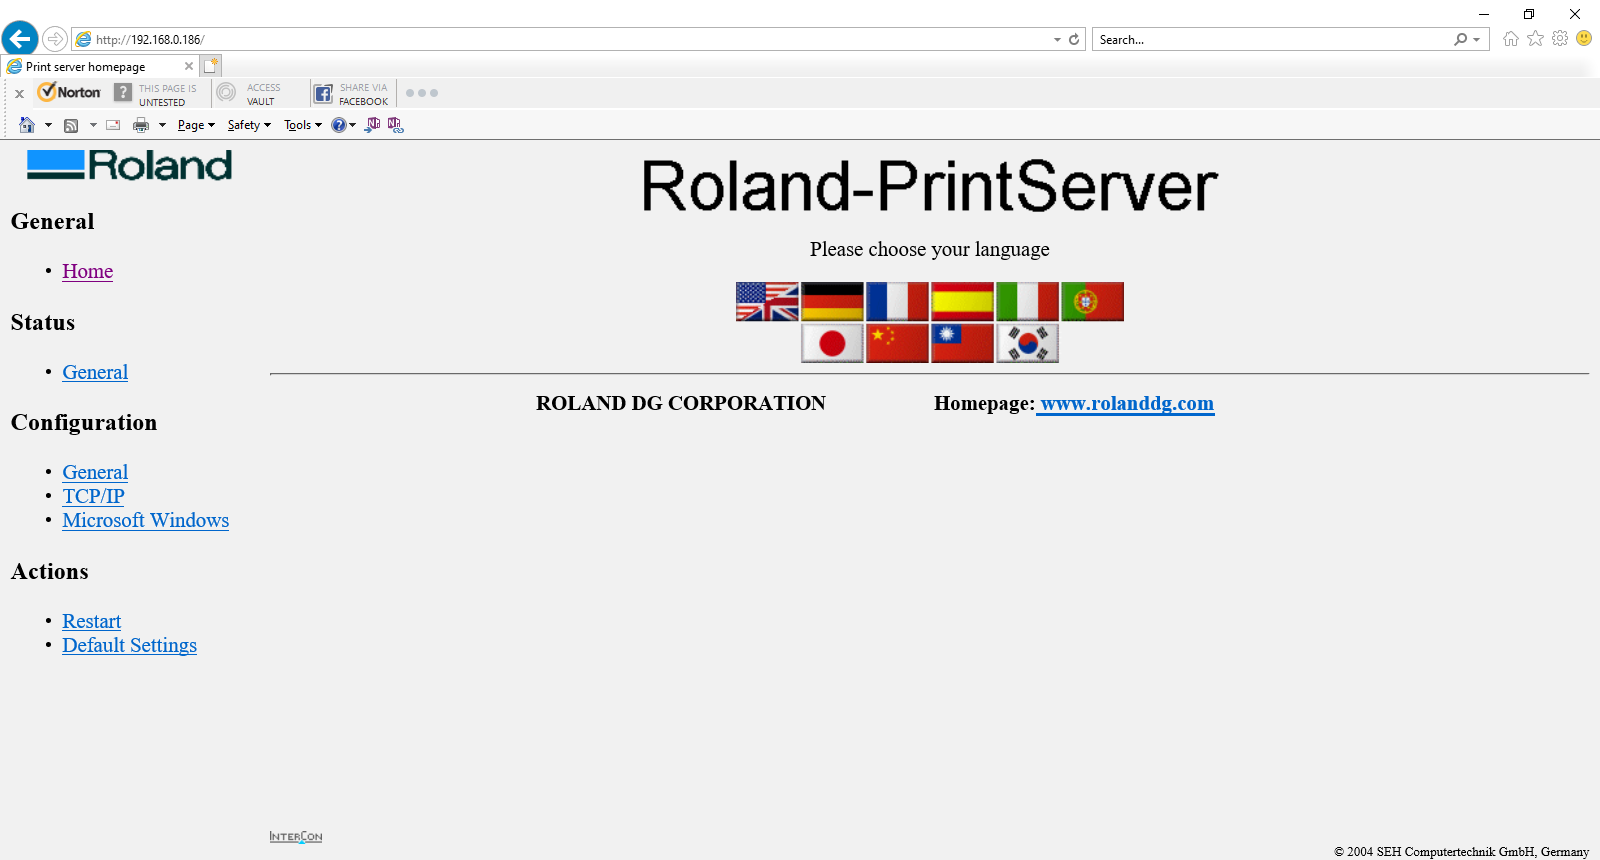1600x860 pixels.
Task: Click the blue Help question mark icon
Action: click(339, 125)
